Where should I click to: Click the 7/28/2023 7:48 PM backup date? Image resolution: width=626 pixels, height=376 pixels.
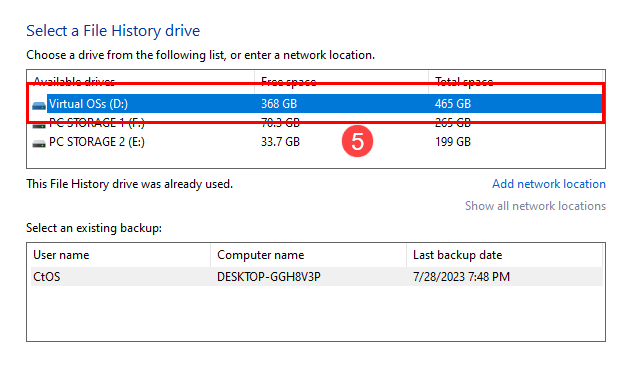[461, 277]
